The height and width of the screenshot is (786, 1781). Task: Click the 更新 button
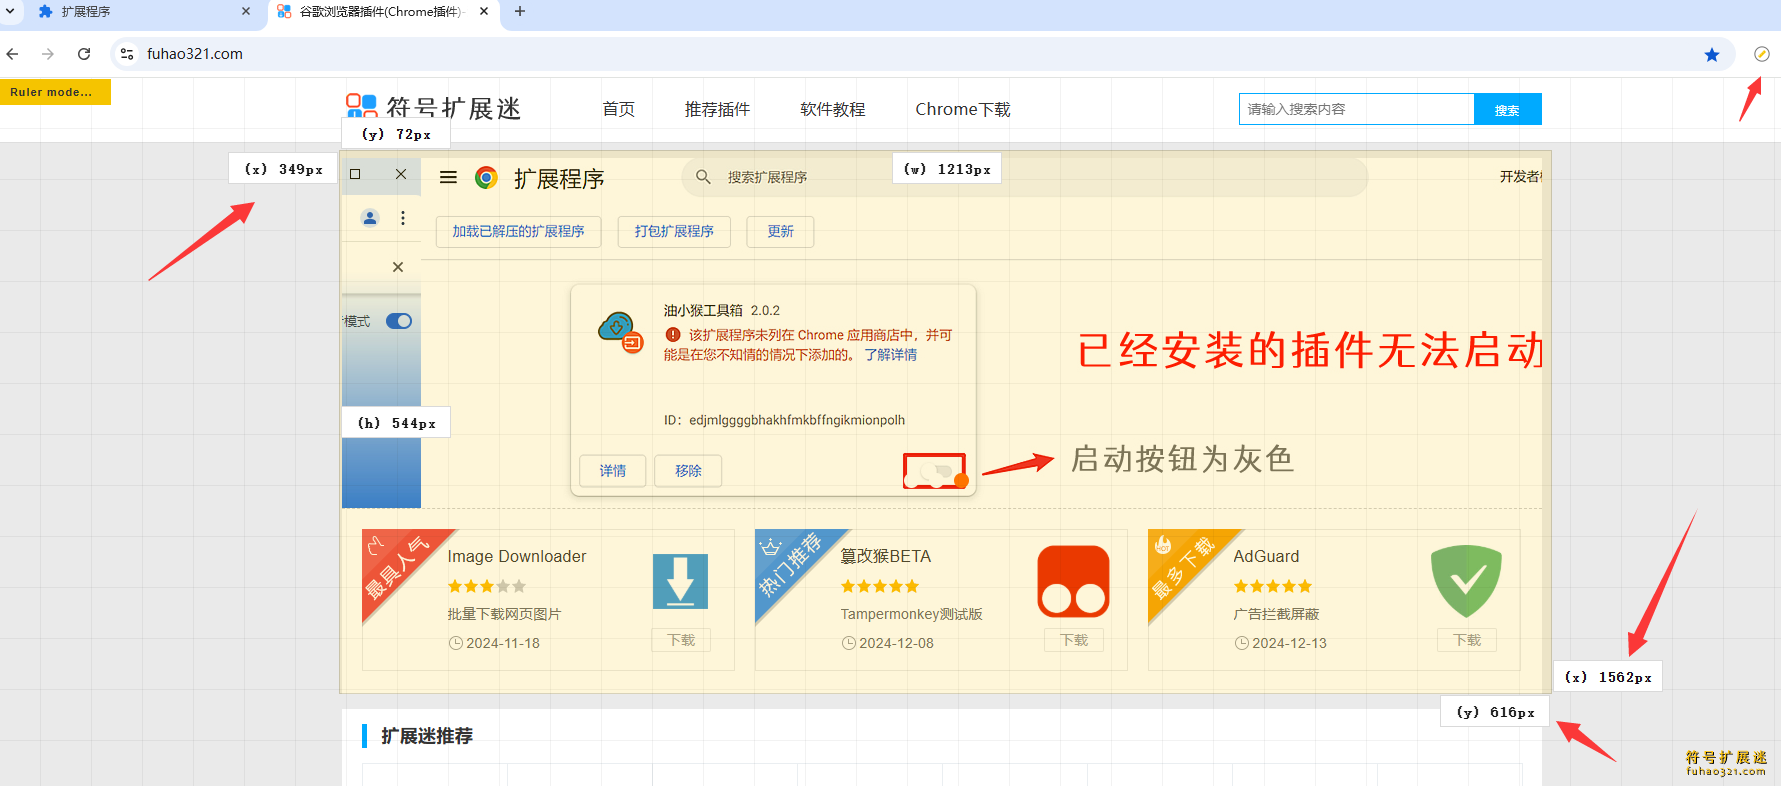click(780, 231)
